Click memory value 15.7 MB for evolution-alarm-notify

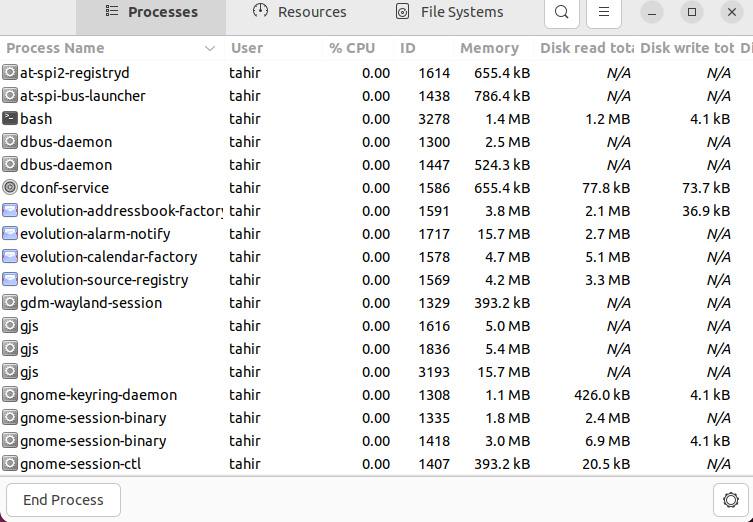pos(504,234)
